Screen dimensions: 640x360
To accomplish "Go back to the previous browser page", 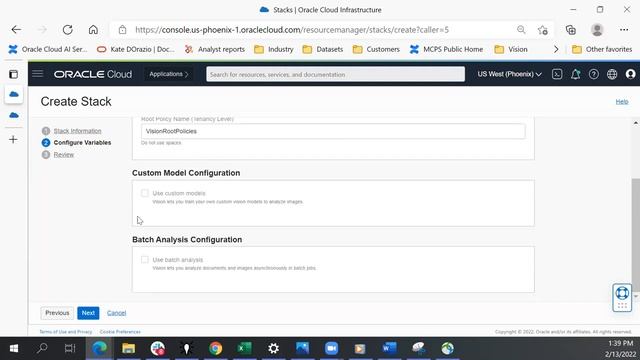I will 16,29.
